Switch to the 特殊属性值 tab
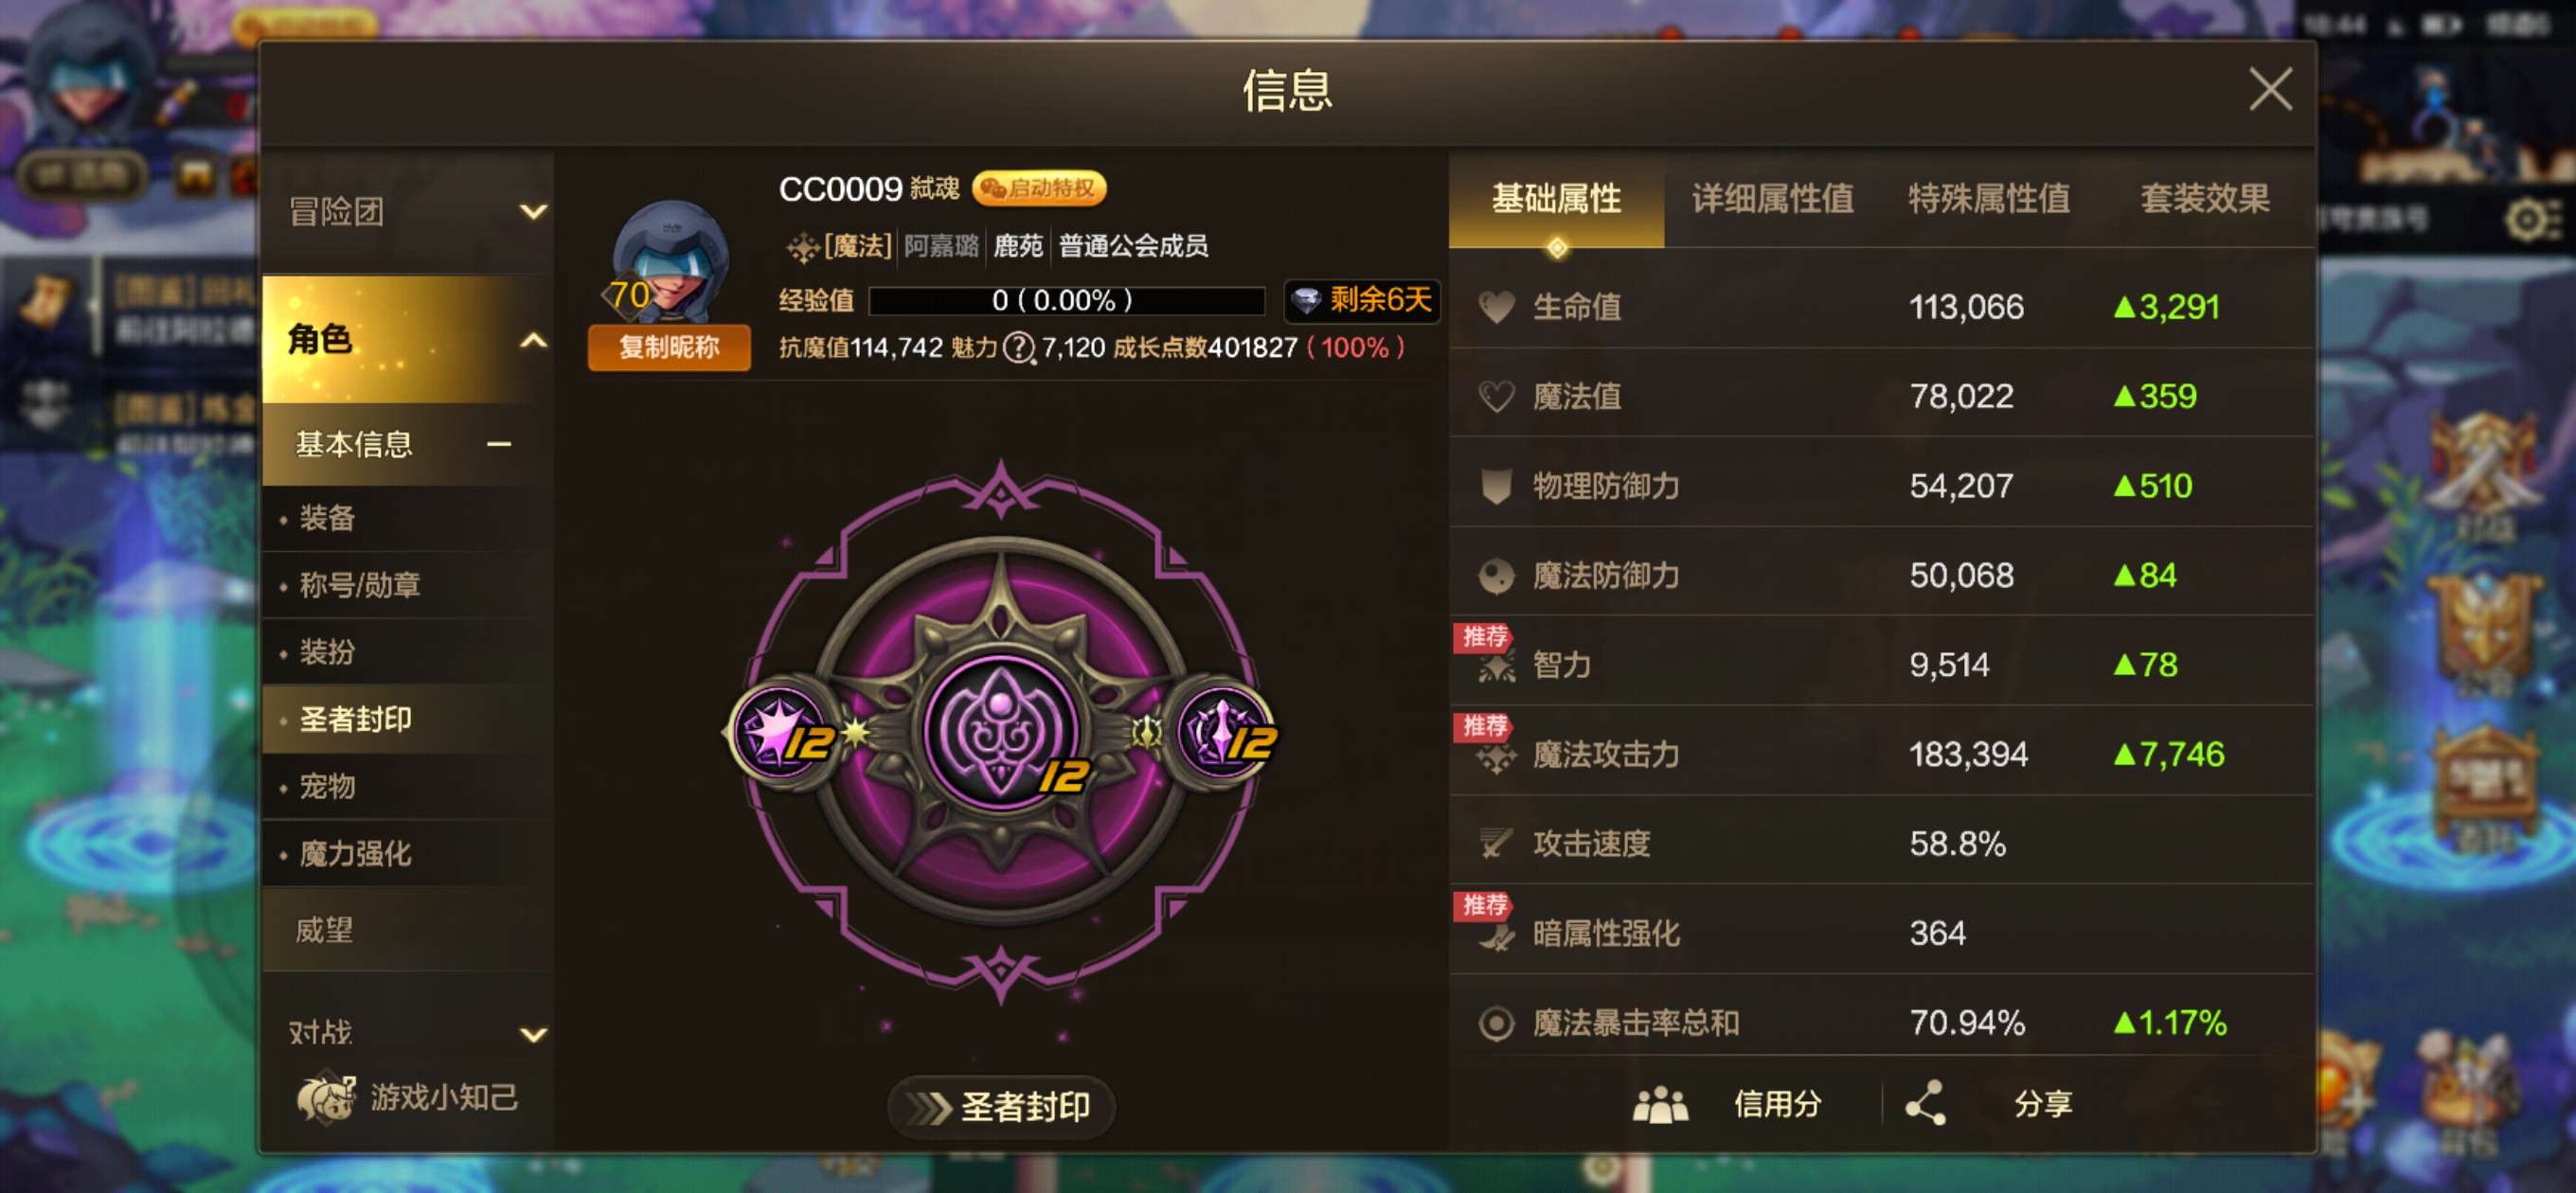This screenshot has height=1193, width=2576. (x=1988, y=198)
